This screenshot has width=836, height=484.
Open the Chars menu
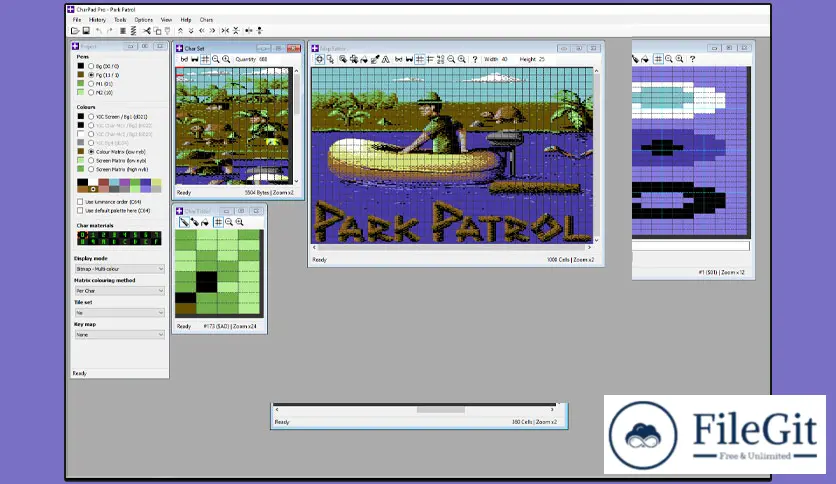[x=206, y=20]
